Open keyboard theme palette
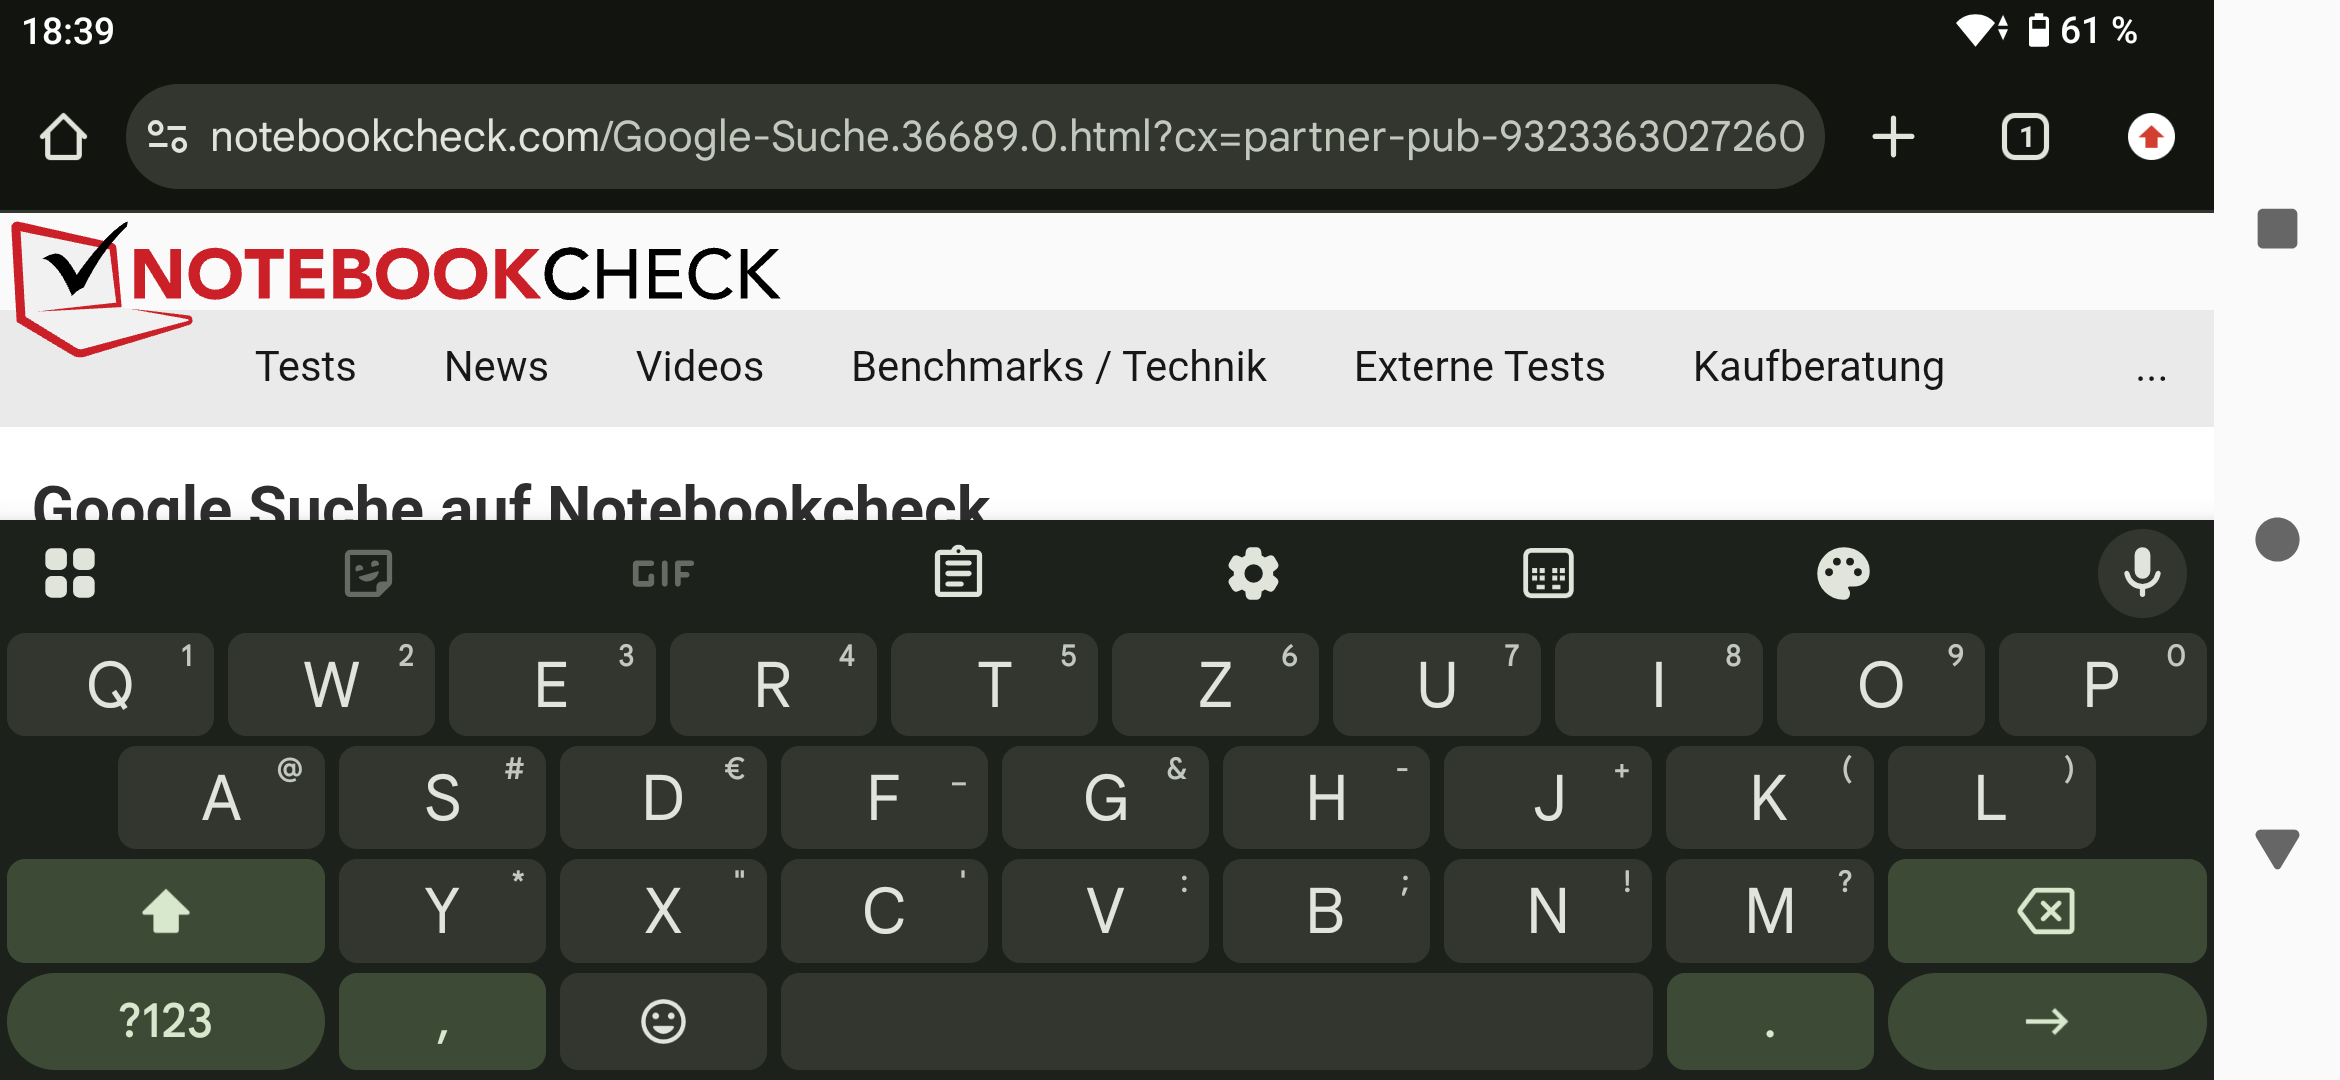Viewport: 2340px width, 1080px height. (x=1843, y=573)
